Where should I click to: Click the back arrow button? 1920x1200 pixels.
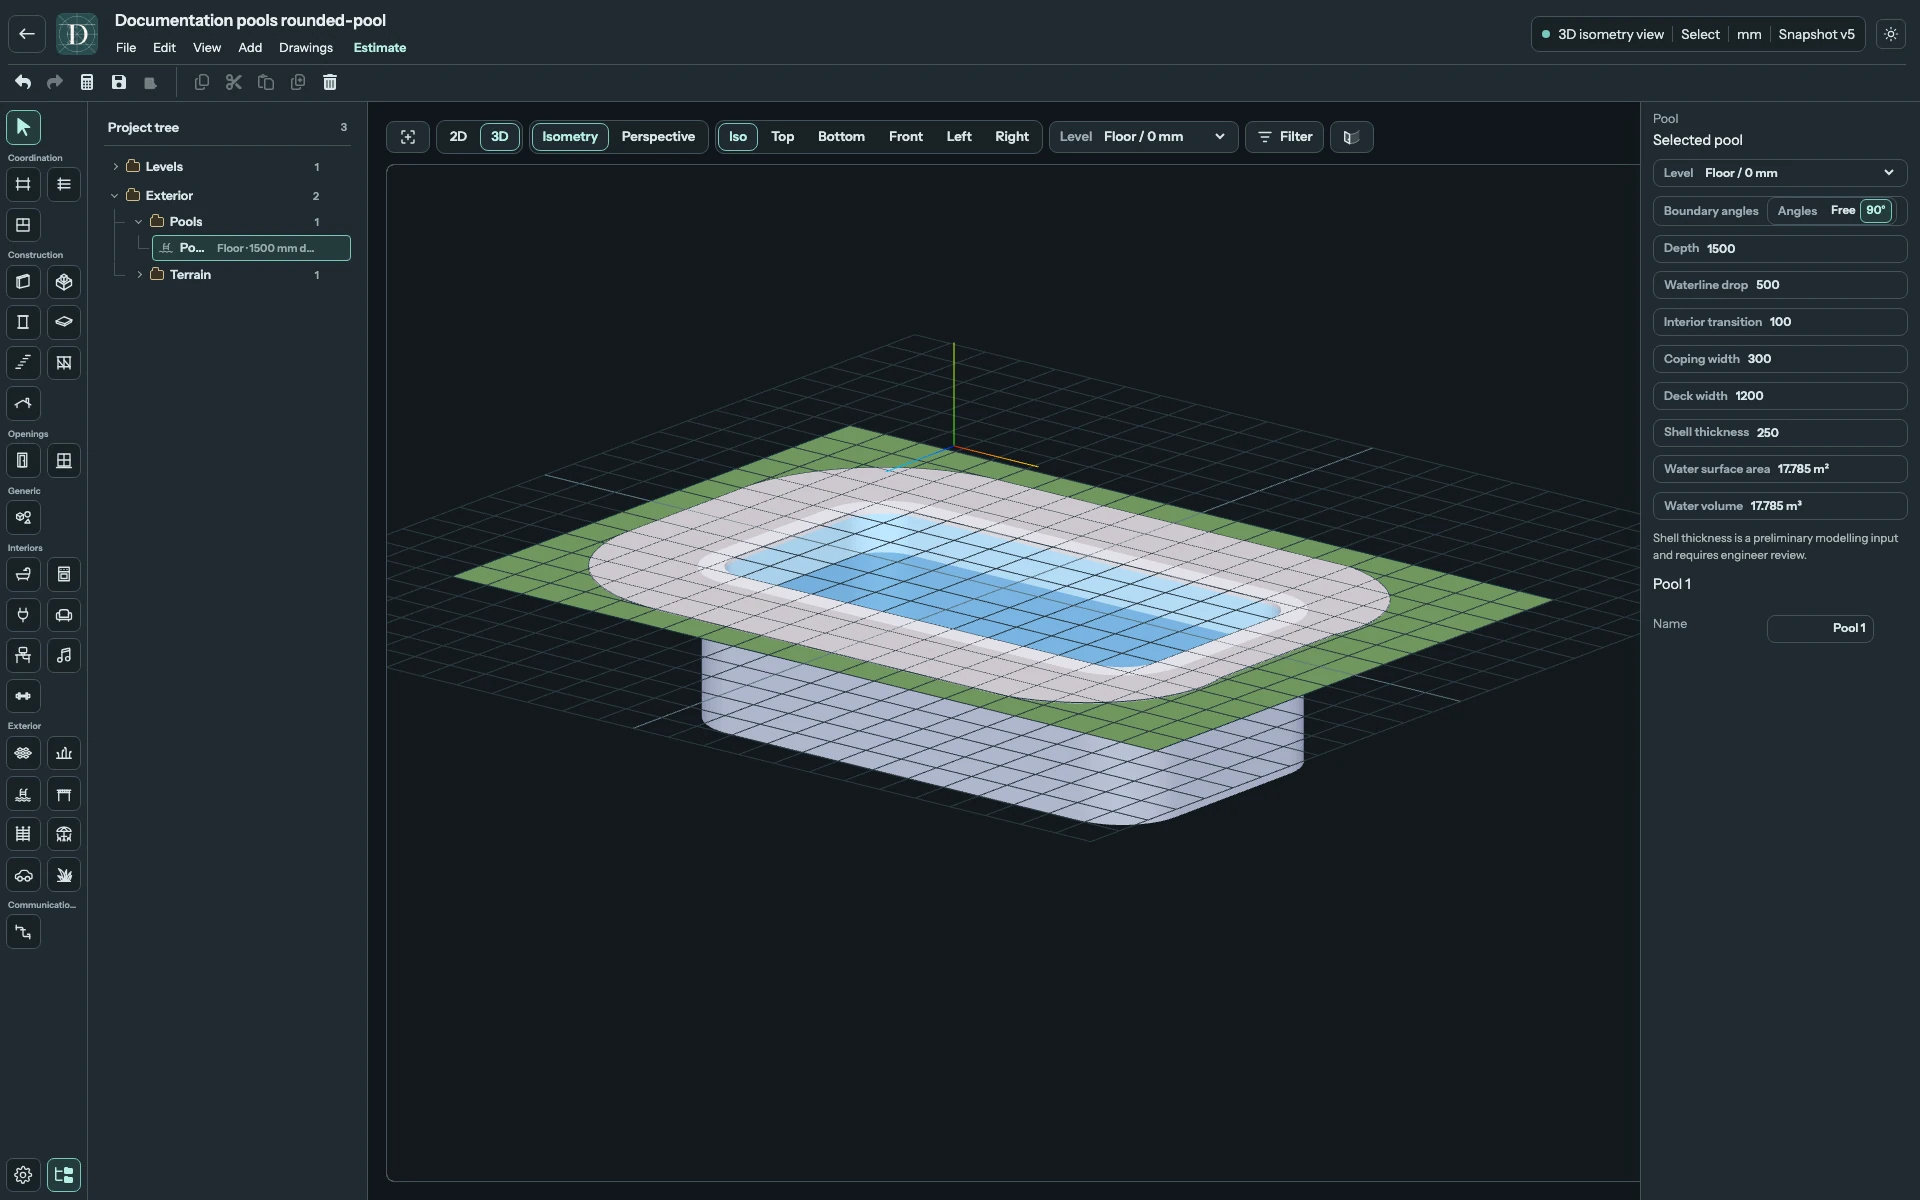click(27, 34)
